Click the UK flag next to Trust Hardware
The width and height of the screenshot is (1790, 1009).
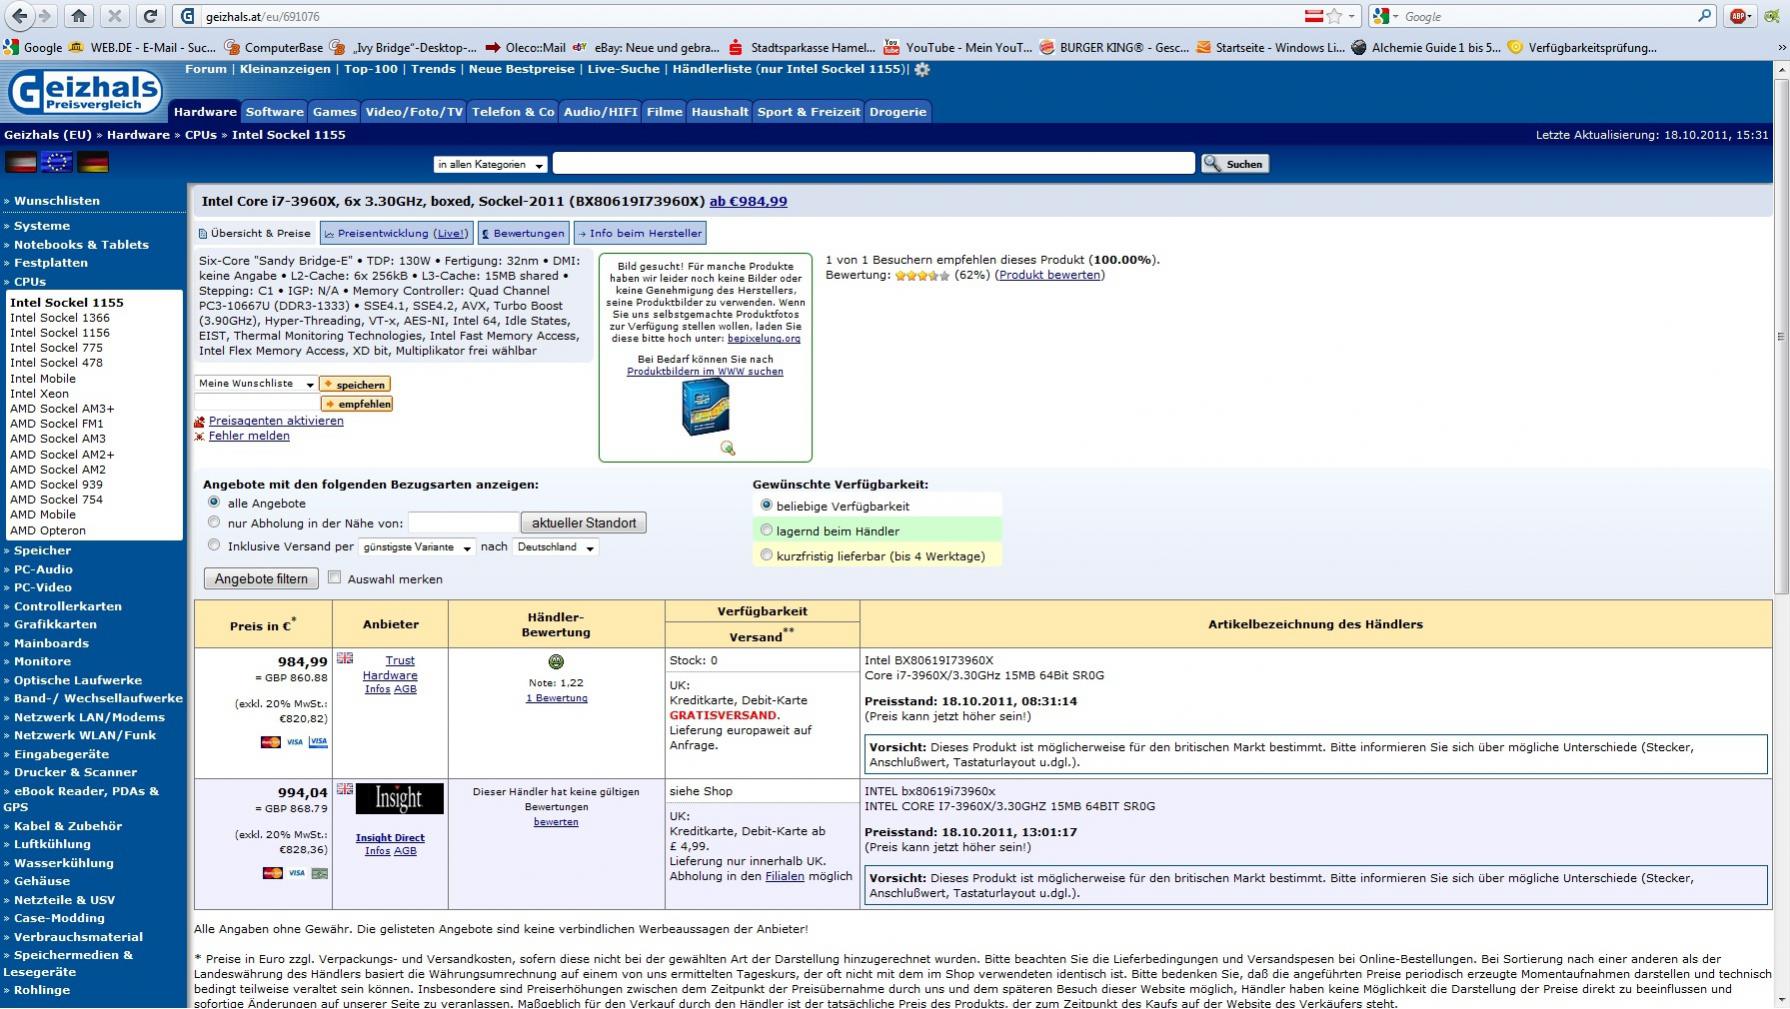click(345, 658)
